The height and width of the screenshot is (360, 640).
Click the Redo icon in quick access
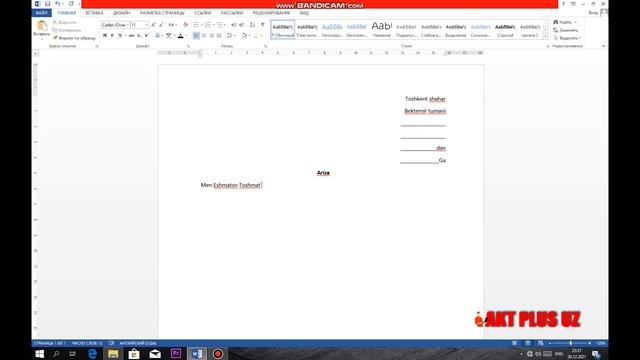(x=71, y=4)
